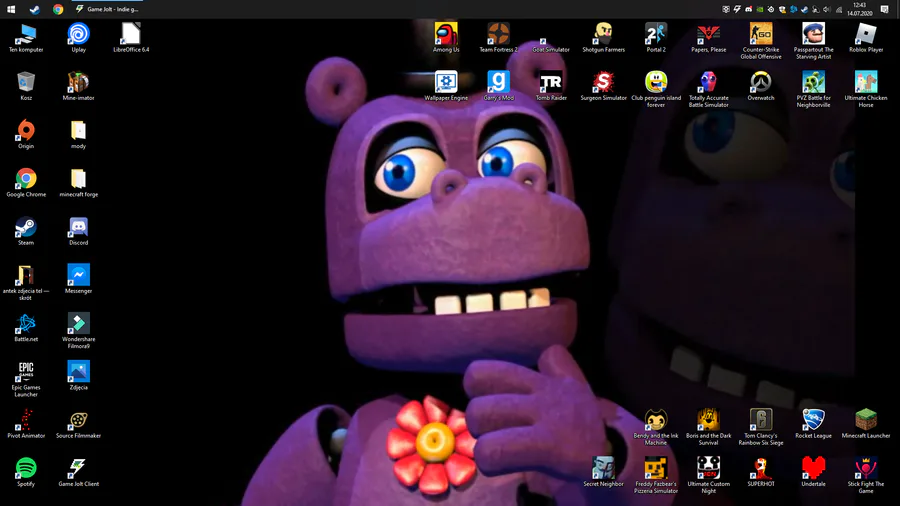
Task: Click the Kosz recycle bin icon
Action: pos(26,86)
